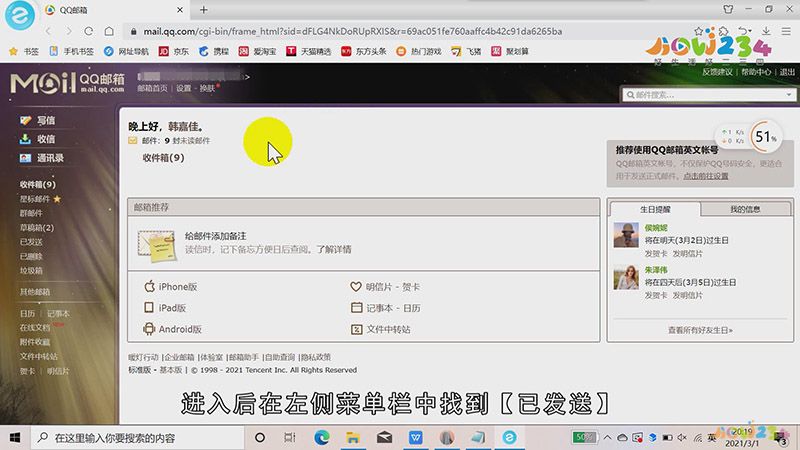Click the browser back arrow

coord(48,31)
